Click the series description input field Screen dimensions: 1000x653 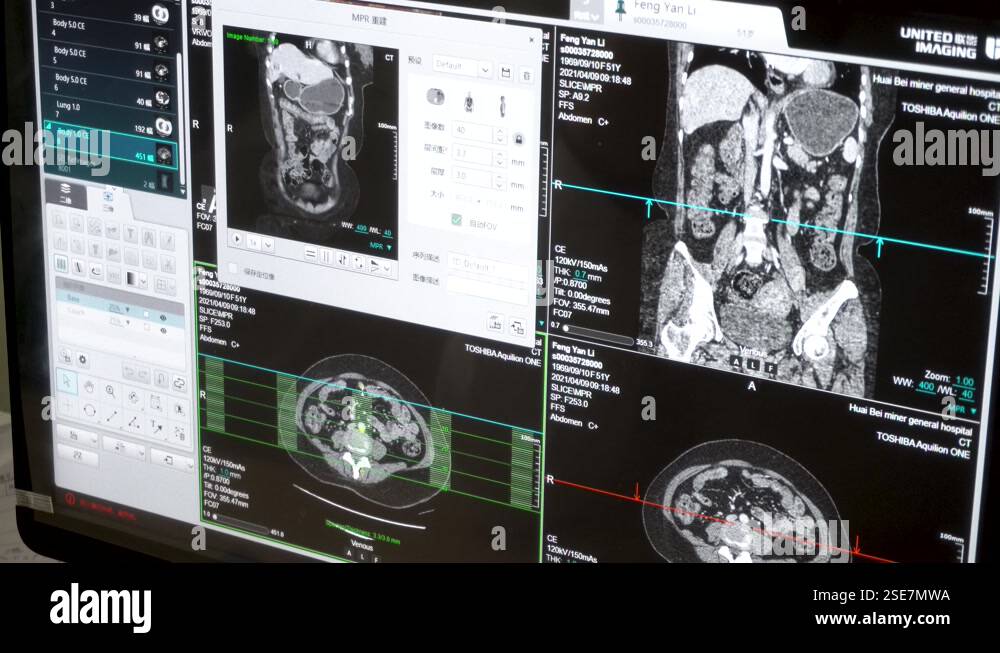487,265
